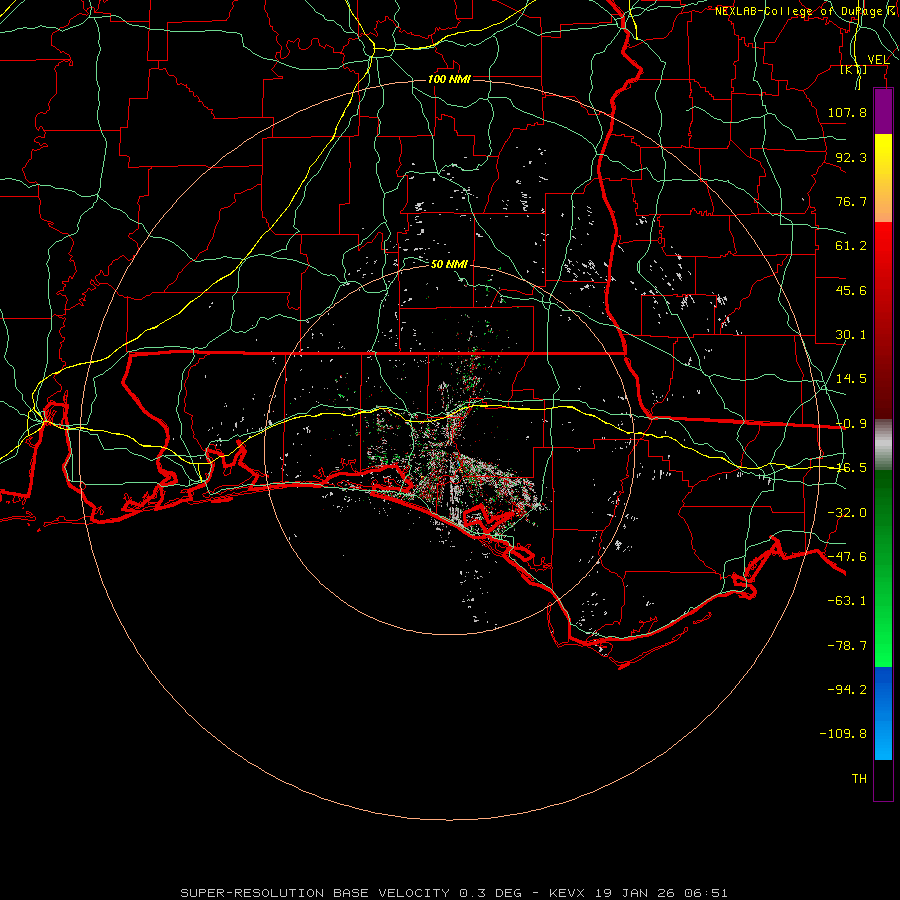The height and width of the screenshot is (900, 900).
Task: Pick the purple segment of the velocity color bar
Action: pos(883,111)
